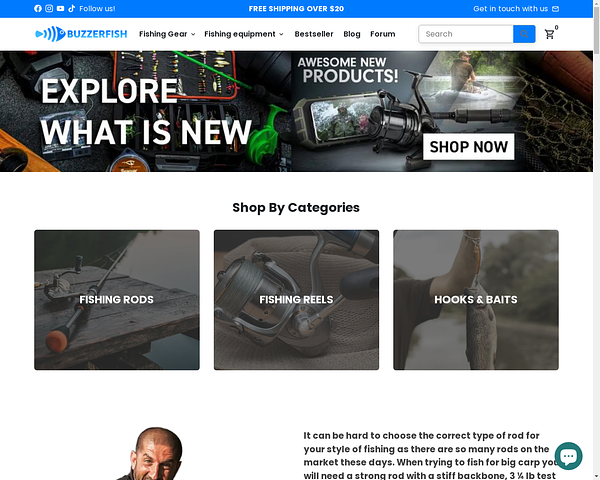This screenshot has height=480, width=600.
Task: Click the SHOP NOW banner button
Action: click(469, 147)
